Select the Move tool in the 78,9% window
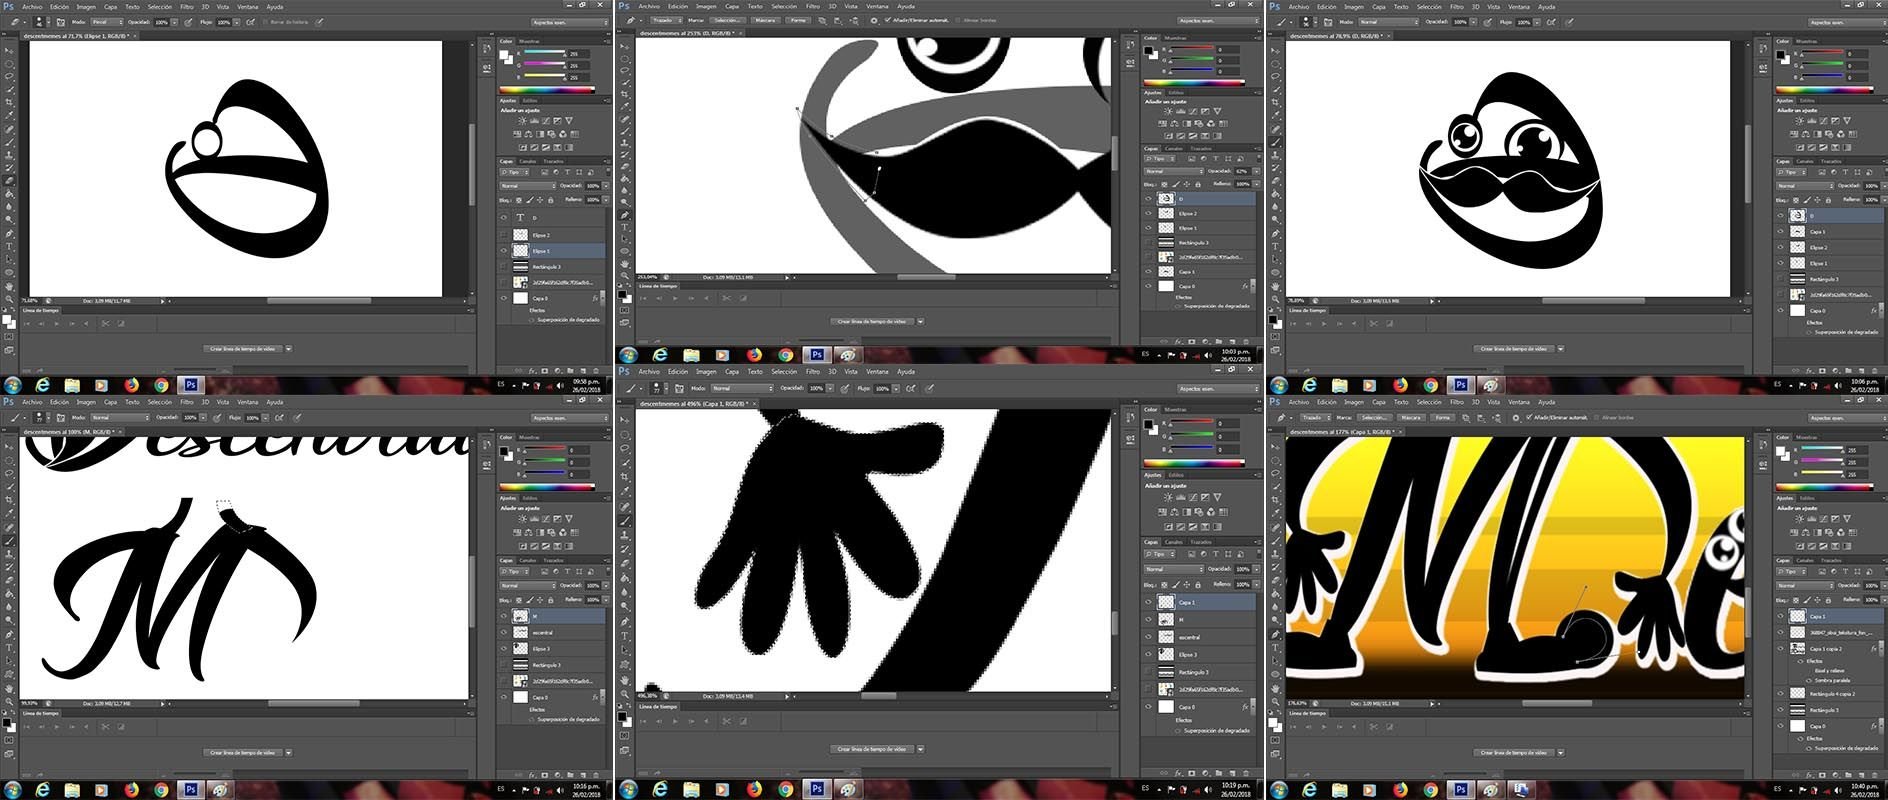The height and width of the screenshot is (800, 1888). [1276, 50]
